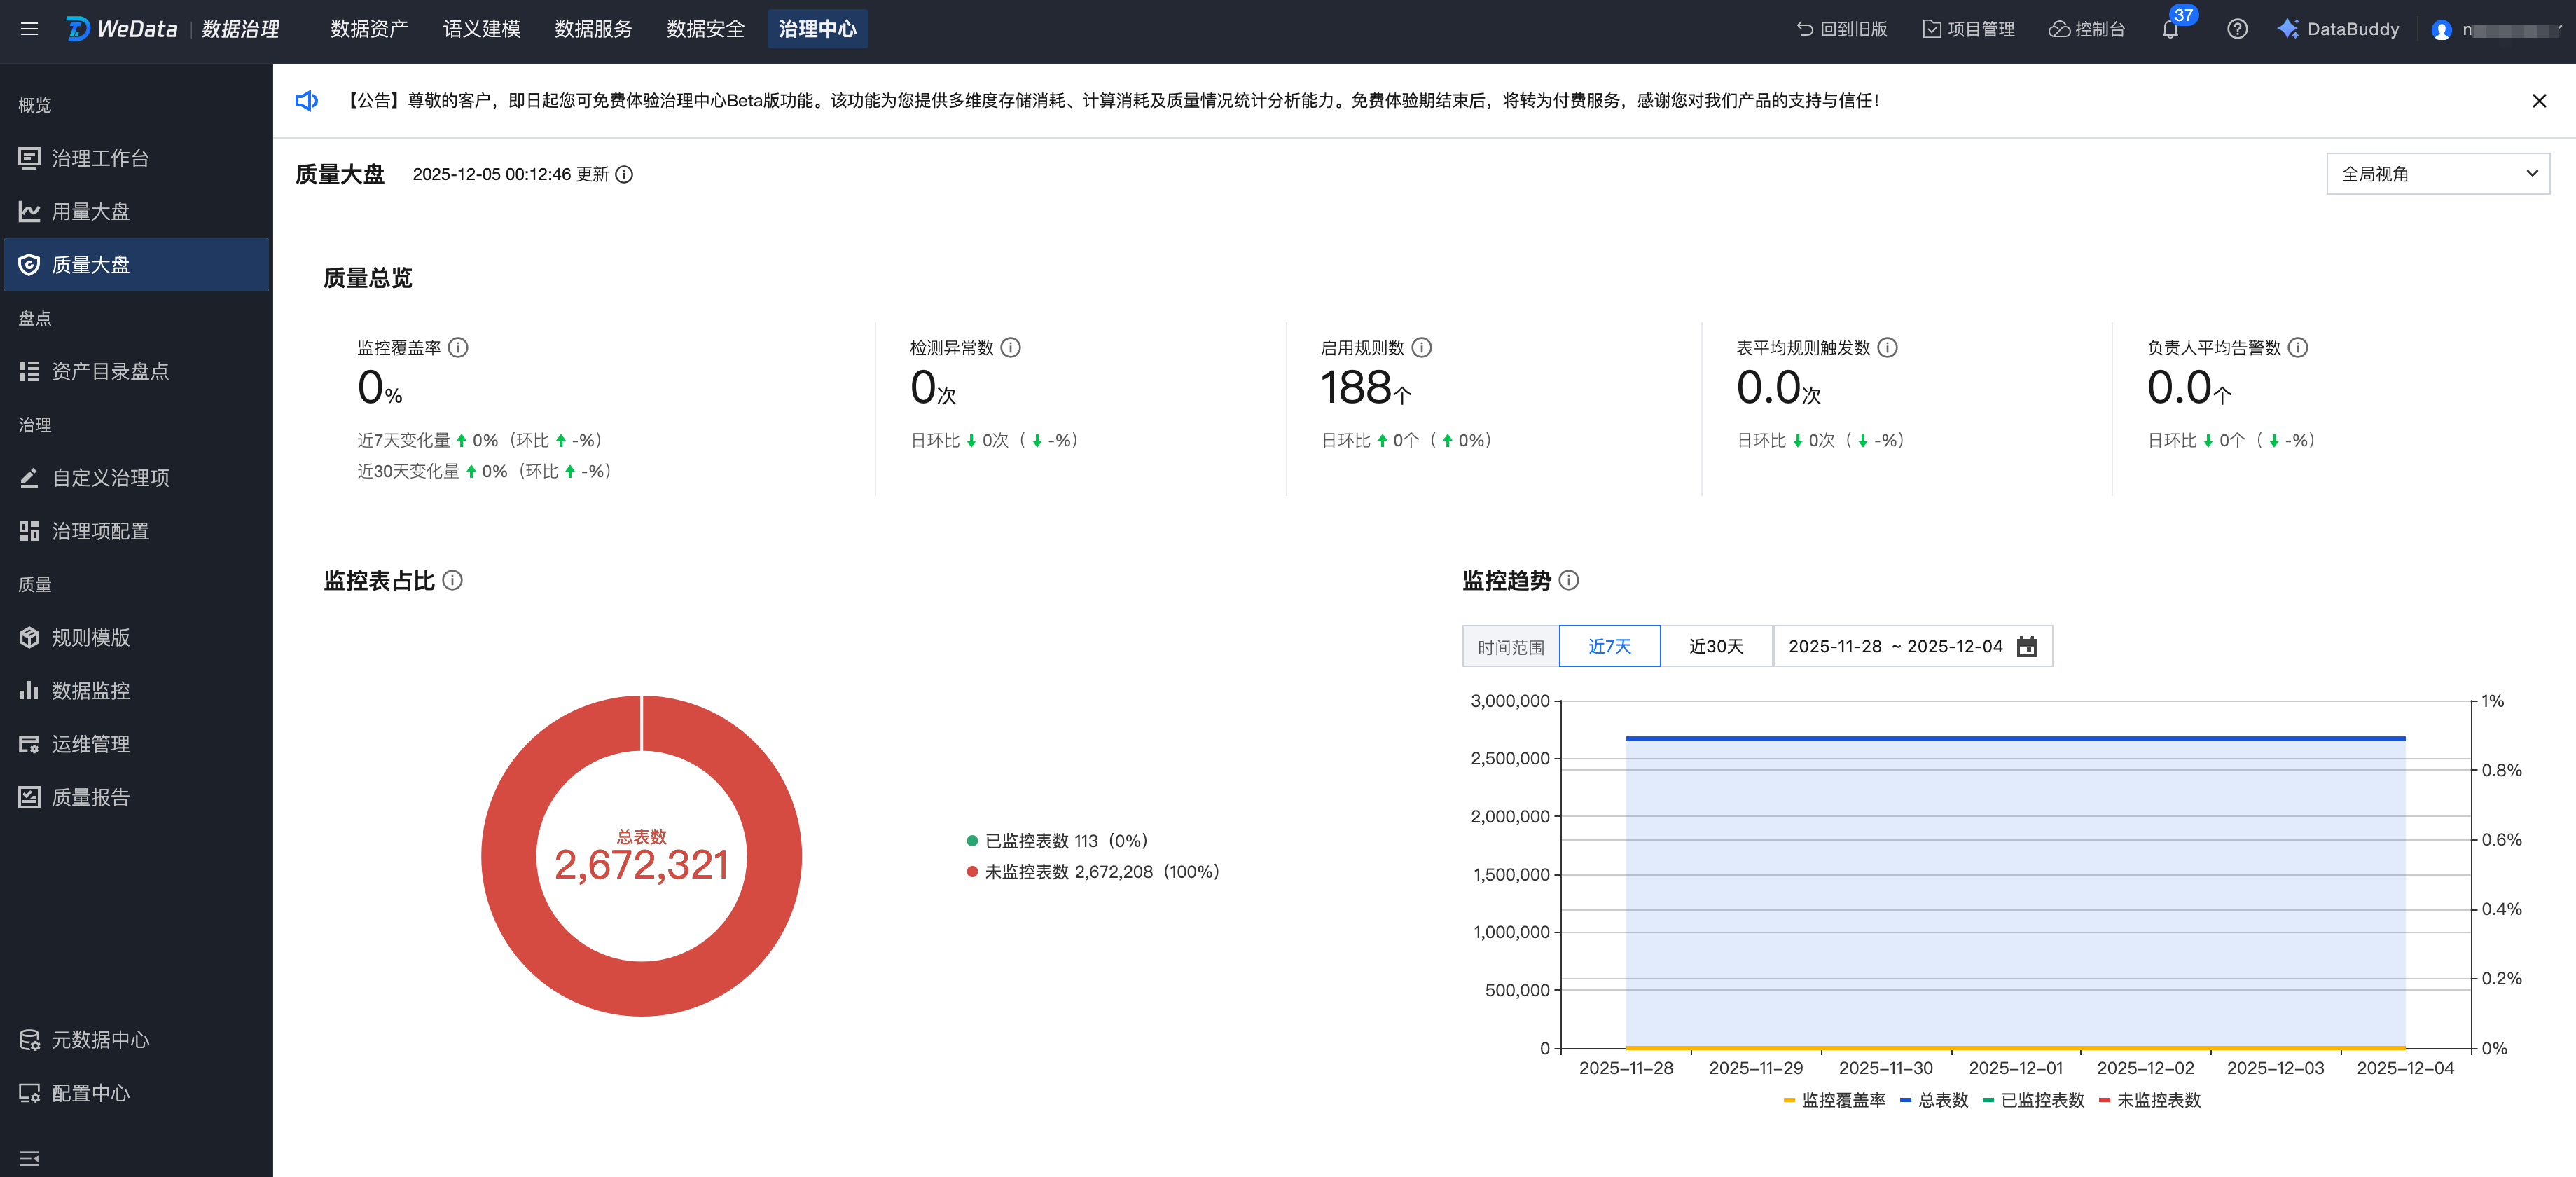
Task: Select the 近30天 time range option
Action: click(1715, 647)
